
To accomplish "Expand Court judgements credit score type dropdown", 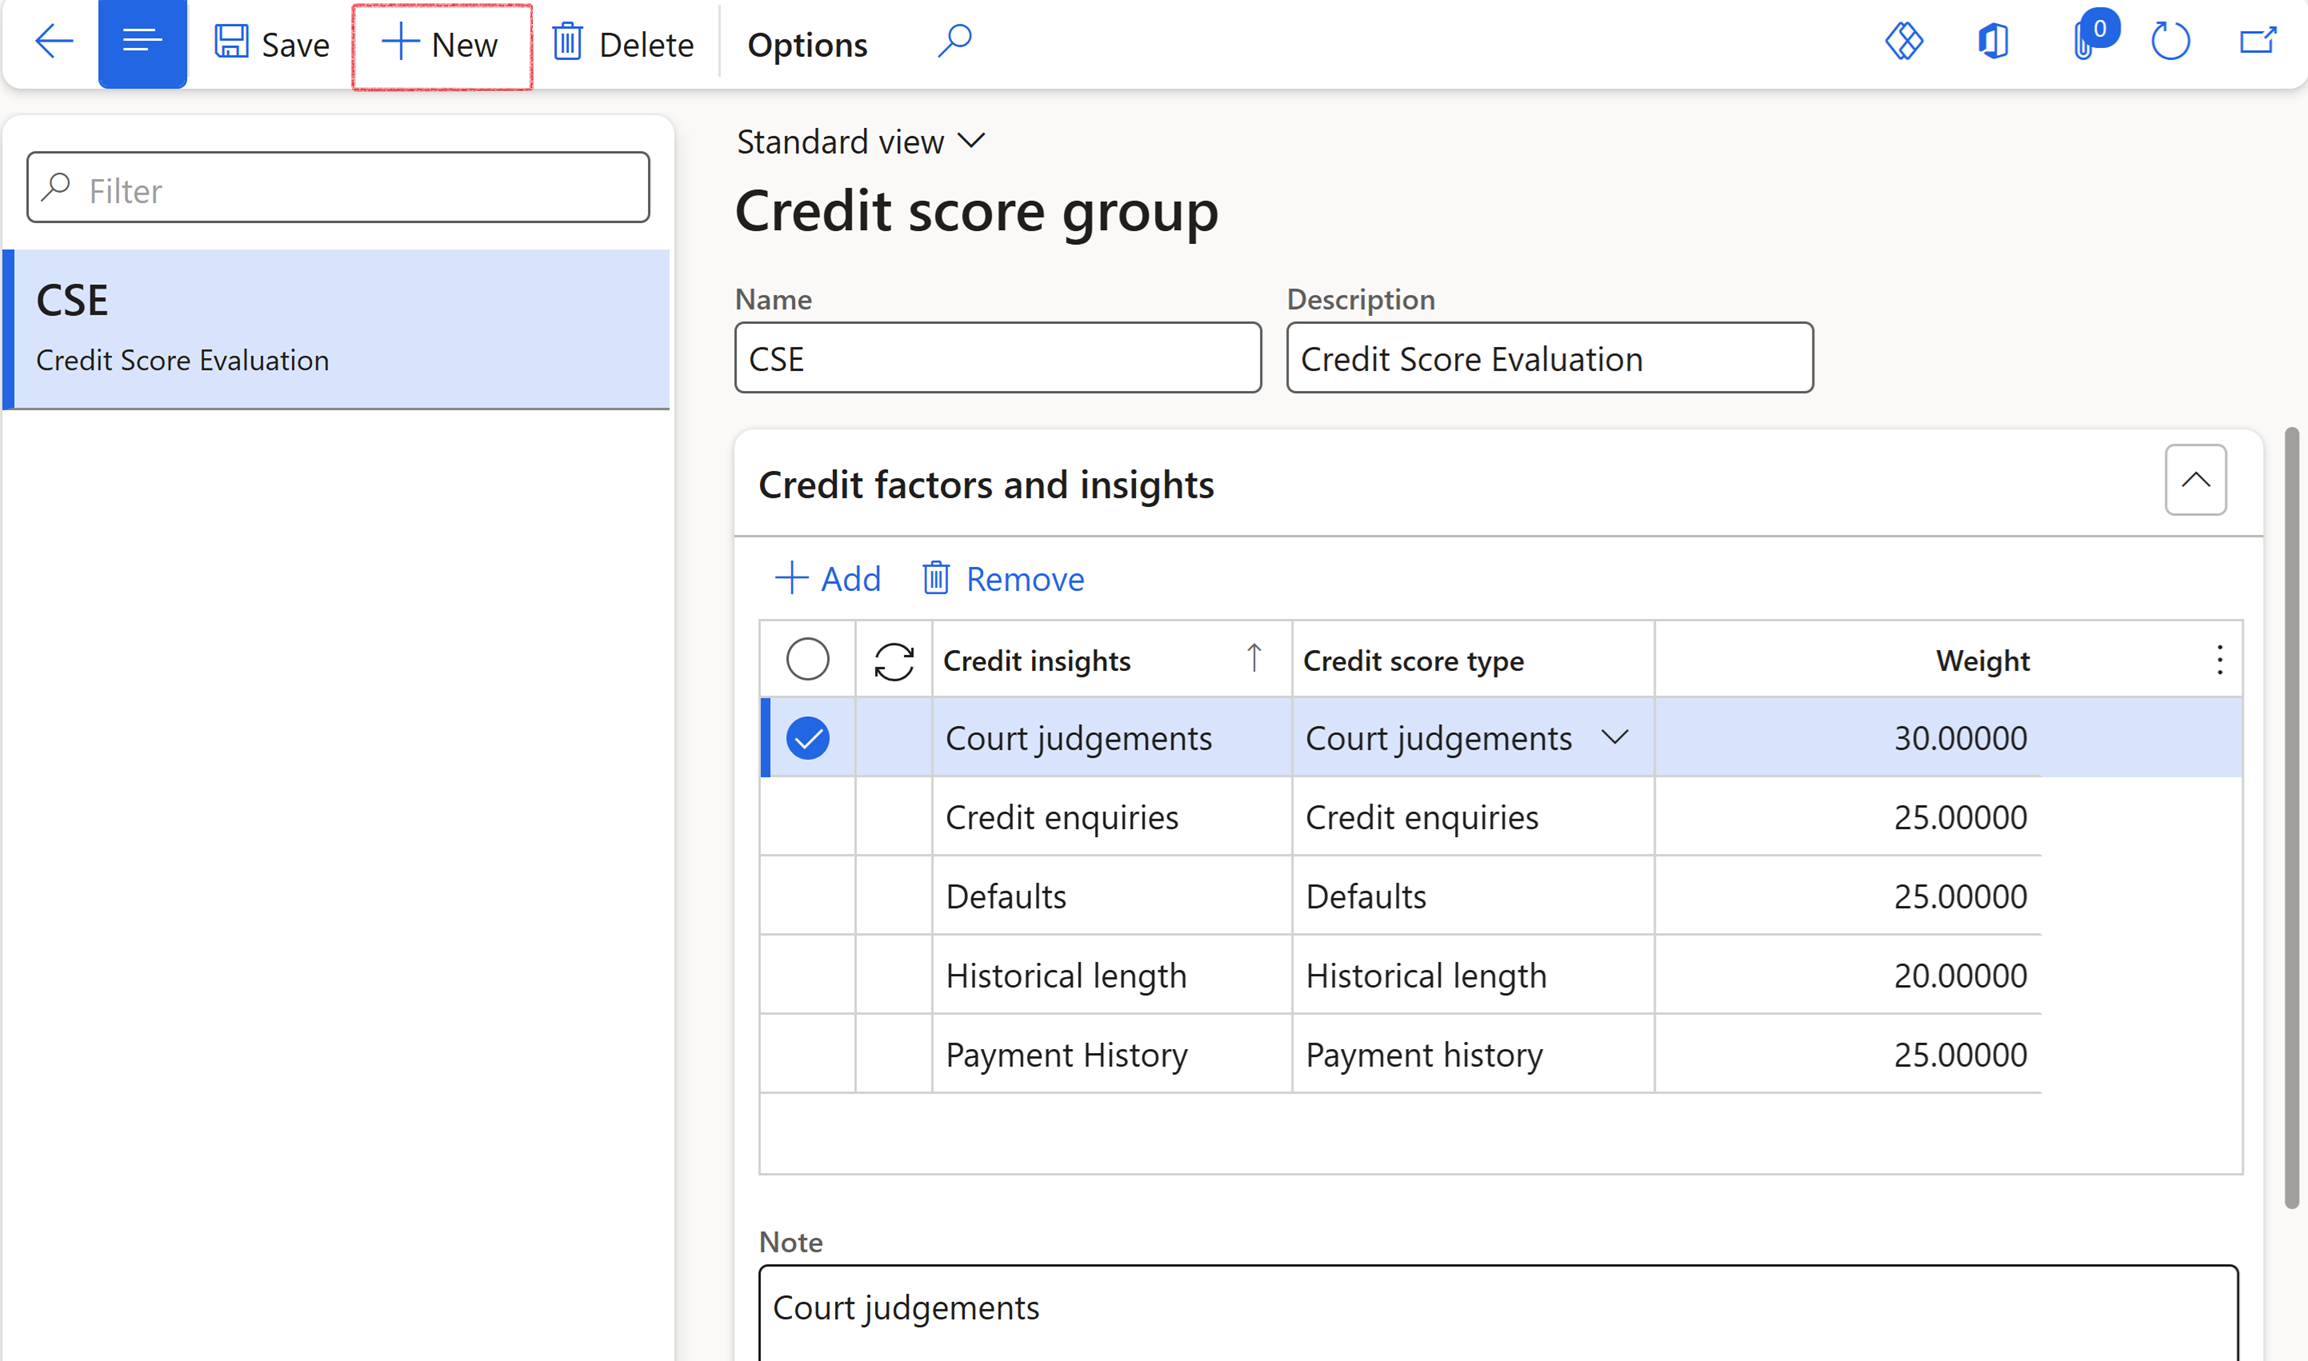I will (1614, 738).
